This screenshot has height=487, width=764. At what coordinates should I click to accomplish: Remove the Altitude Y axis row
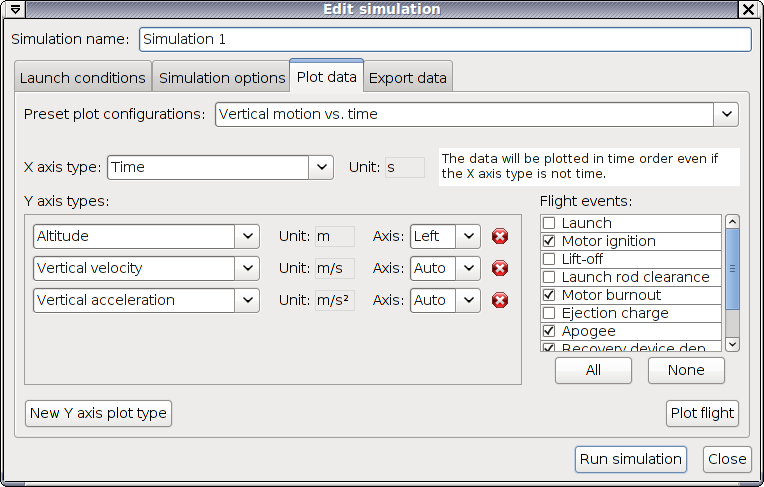pos(500,237)
